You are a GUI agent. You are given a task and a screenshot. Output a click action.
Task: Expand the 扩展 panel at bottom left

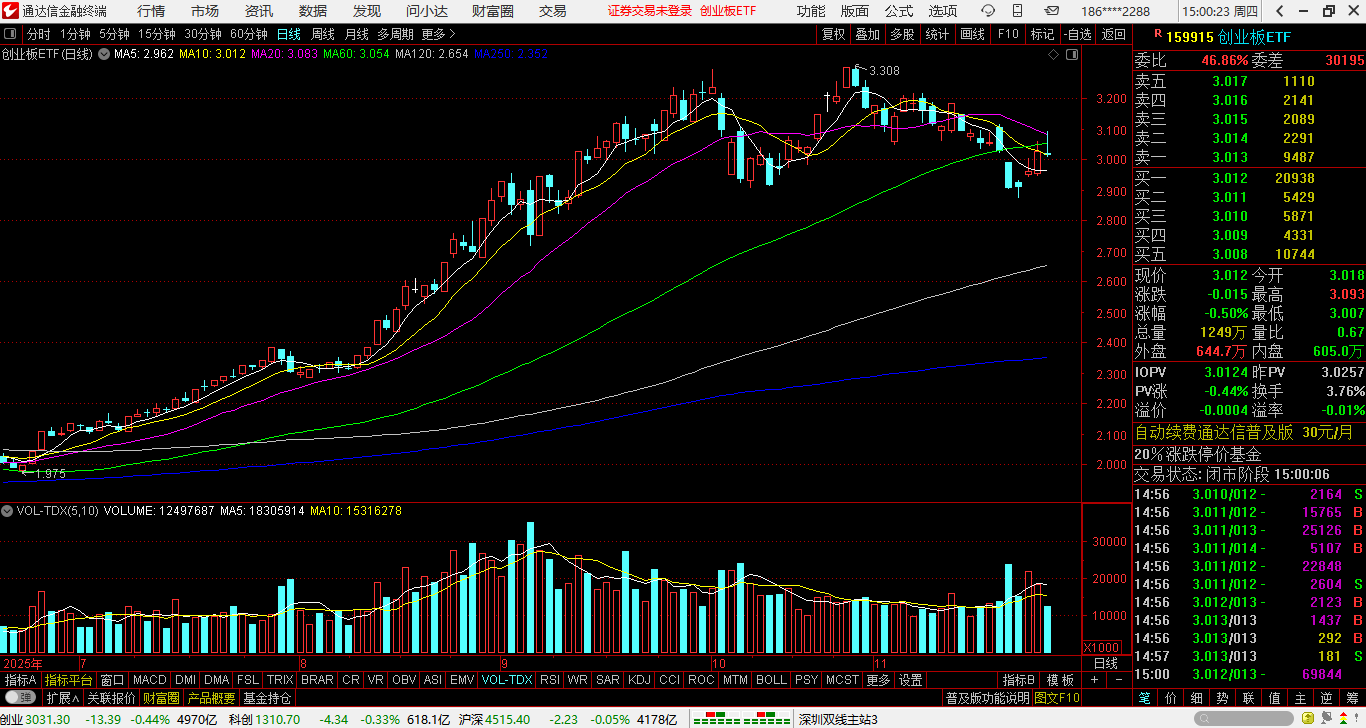(x=62, y=698)
